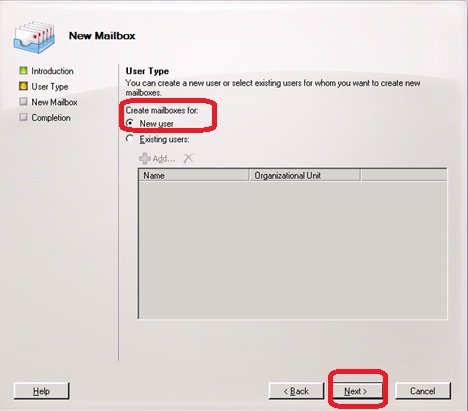Select the Existing users radio button

pos(130,139)
